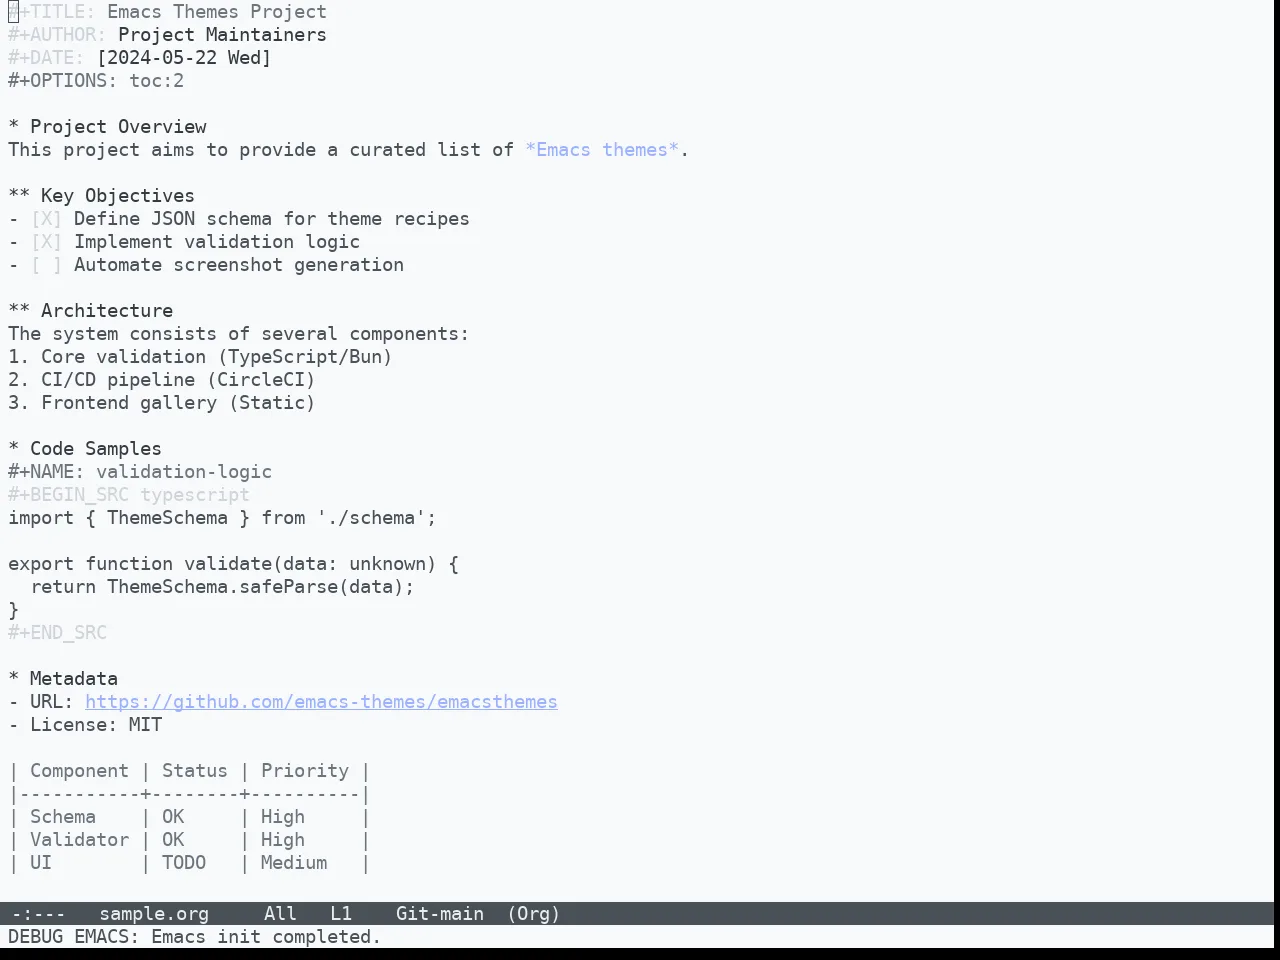Check the 'Automate screenshot generation' checkbox
Viewport: 1280px width, 960px height.
[46, 265]
